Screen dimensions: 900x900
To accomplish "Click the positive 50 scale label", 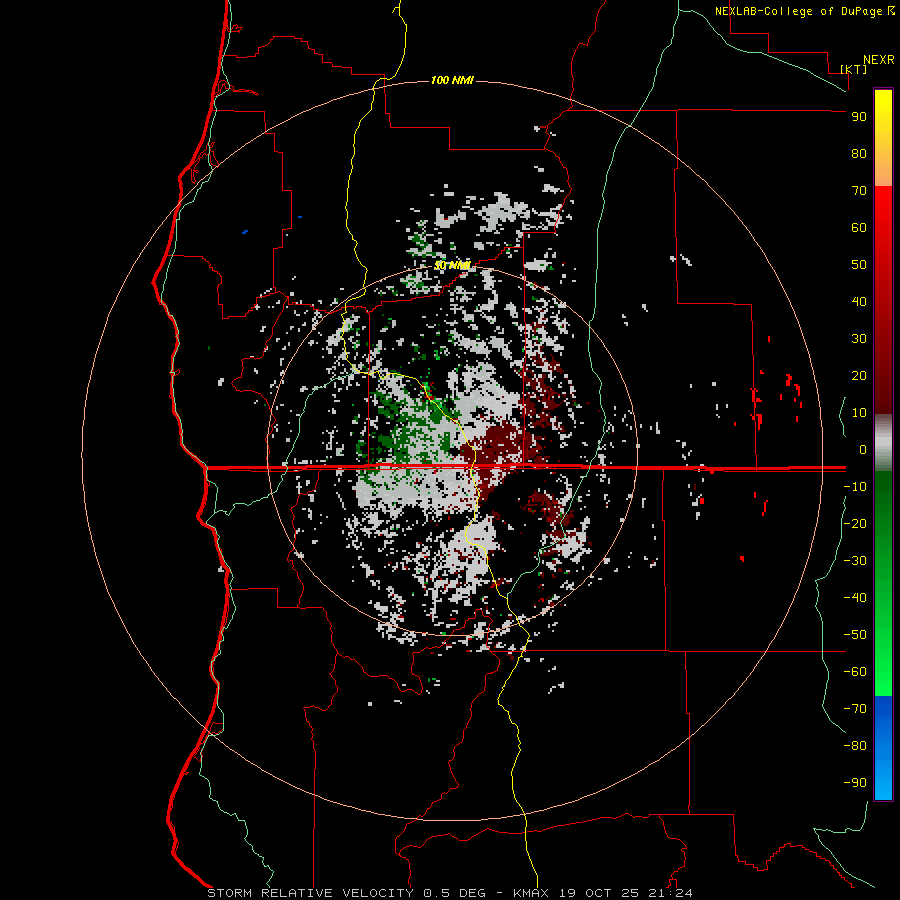I will 859,265.
